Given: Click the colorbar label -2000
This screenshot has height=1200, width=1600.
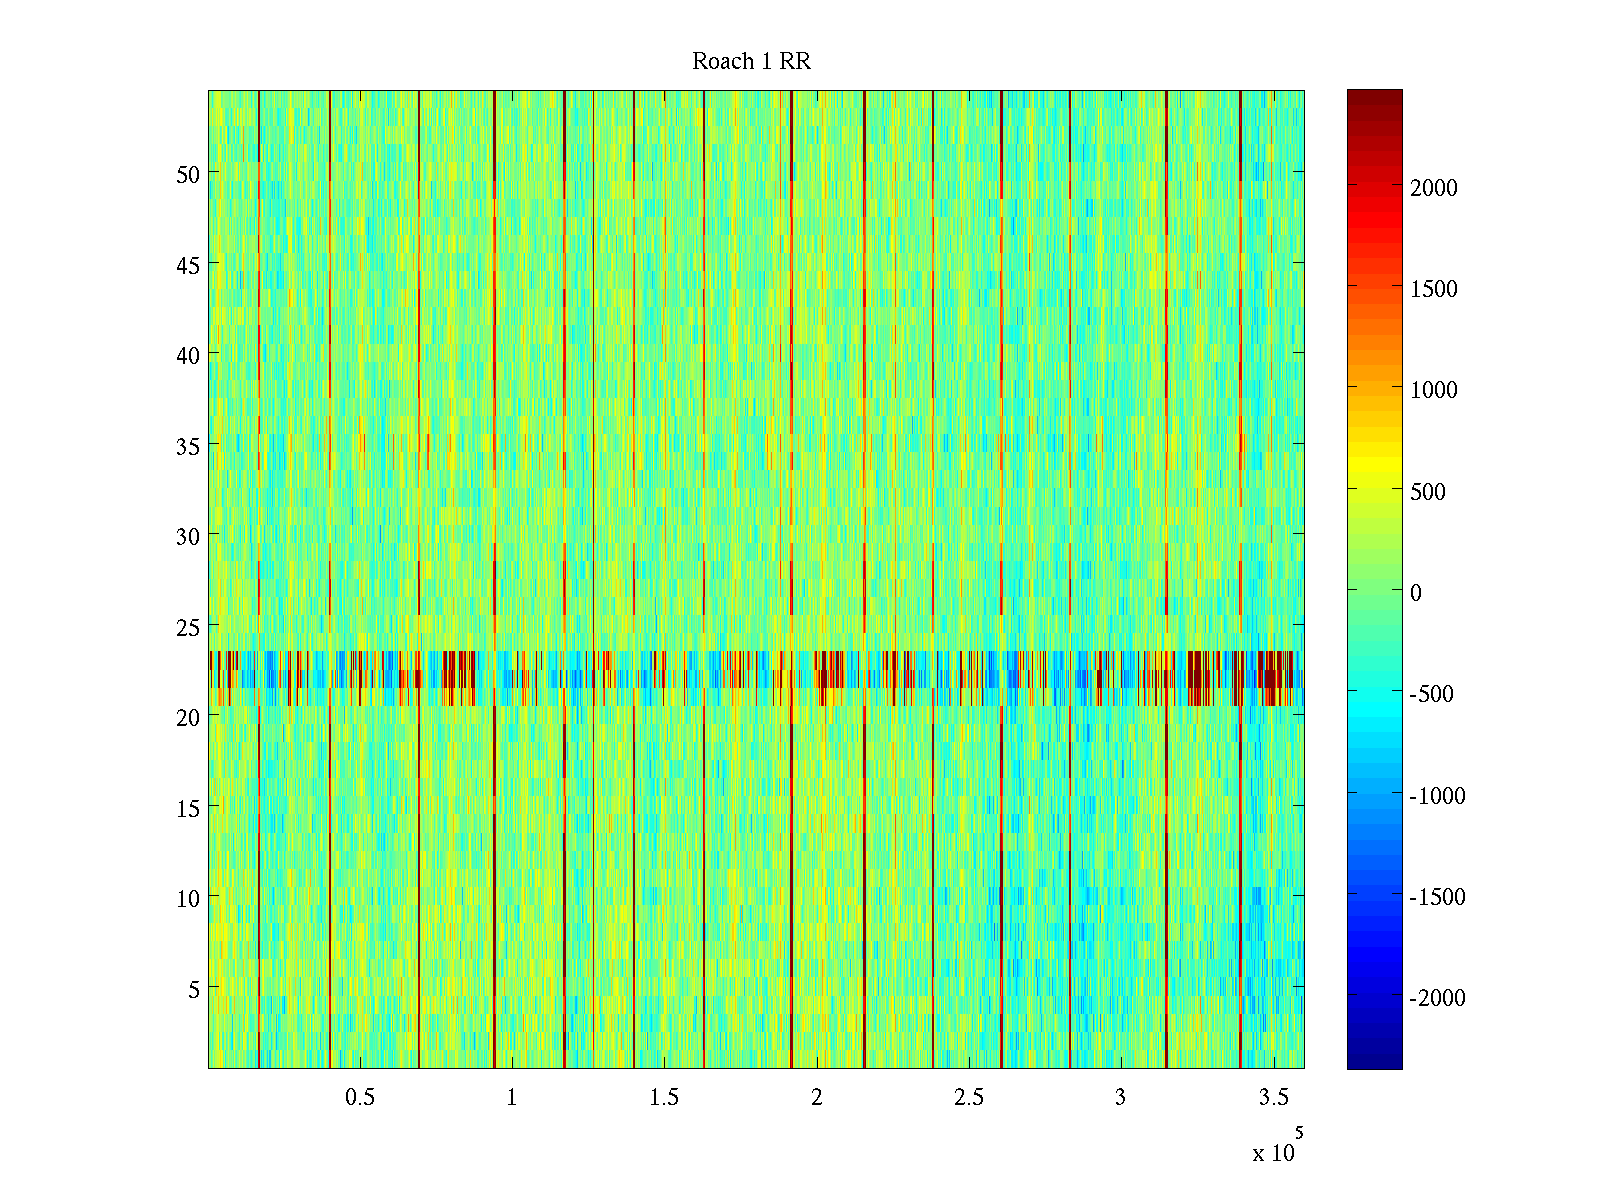Looking at the screenshot, I should click(1437, 998).
